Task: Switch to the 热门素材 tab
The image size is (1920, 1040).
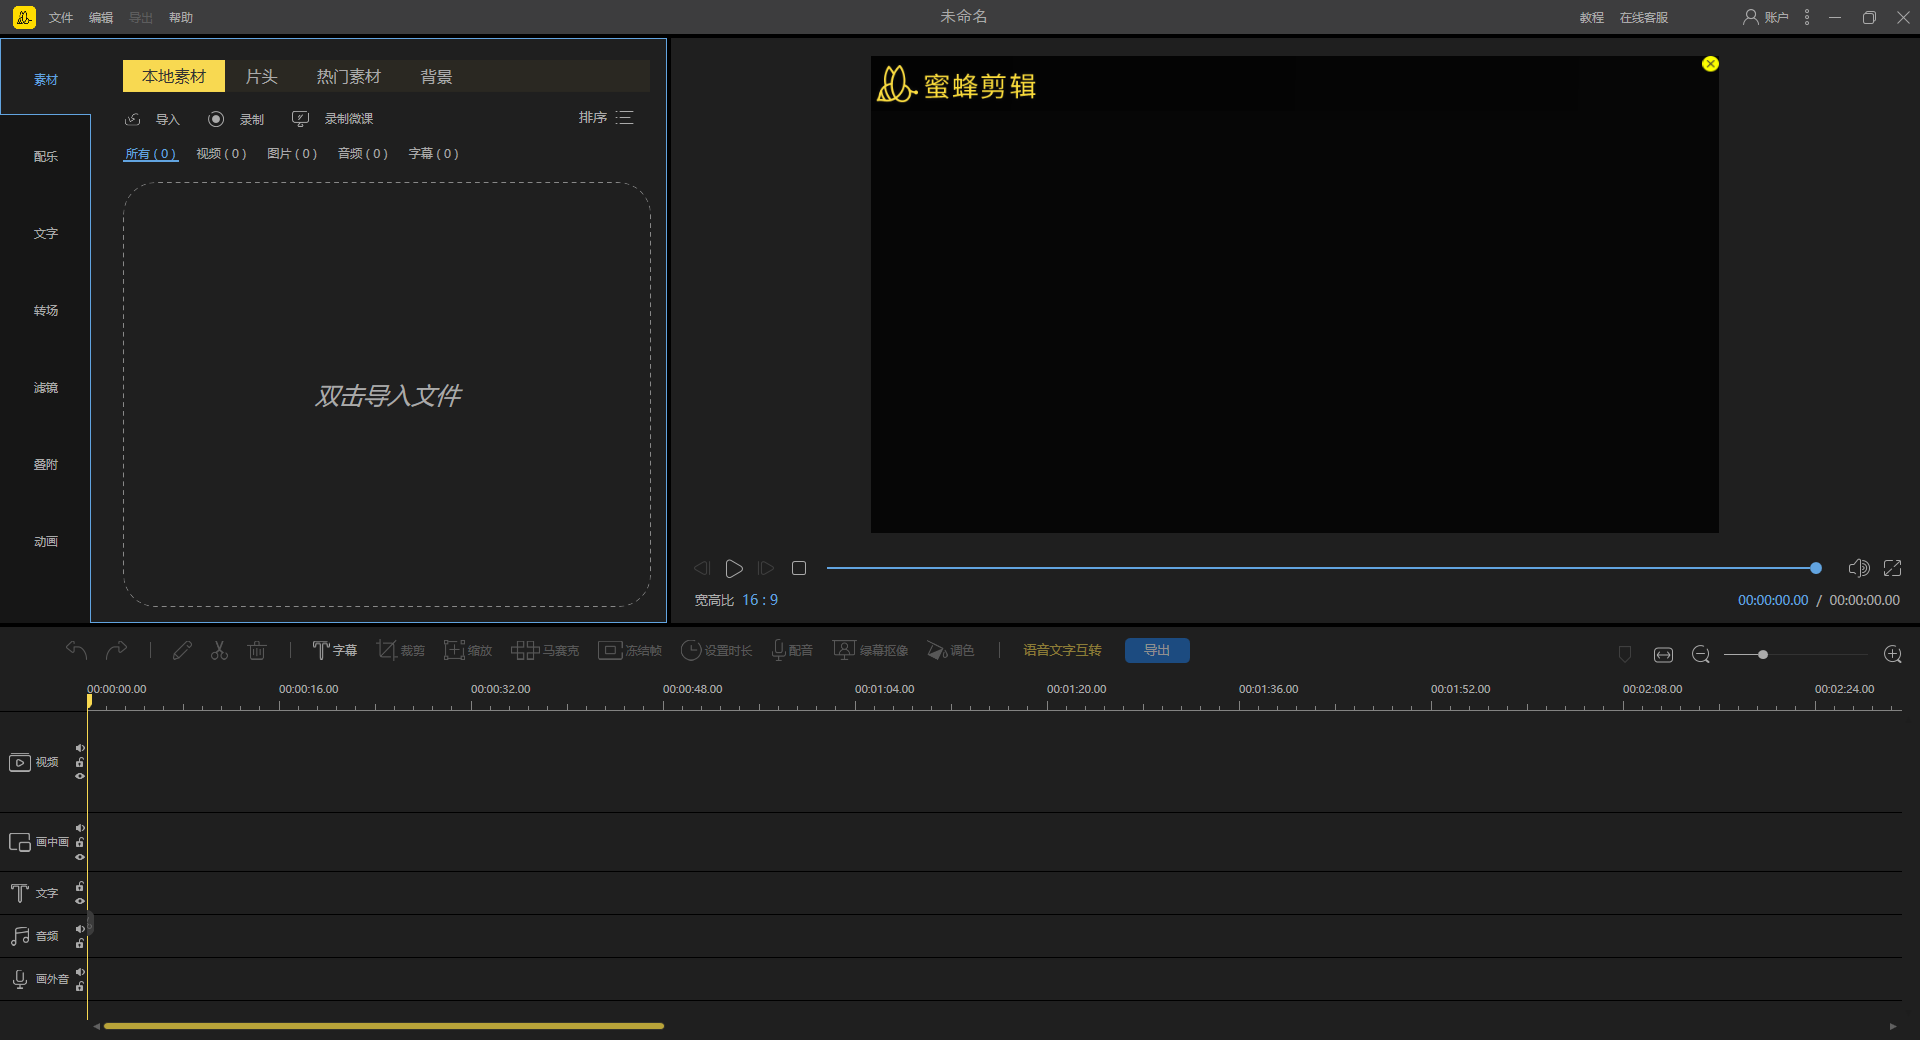Action: (x=348, y=77)
